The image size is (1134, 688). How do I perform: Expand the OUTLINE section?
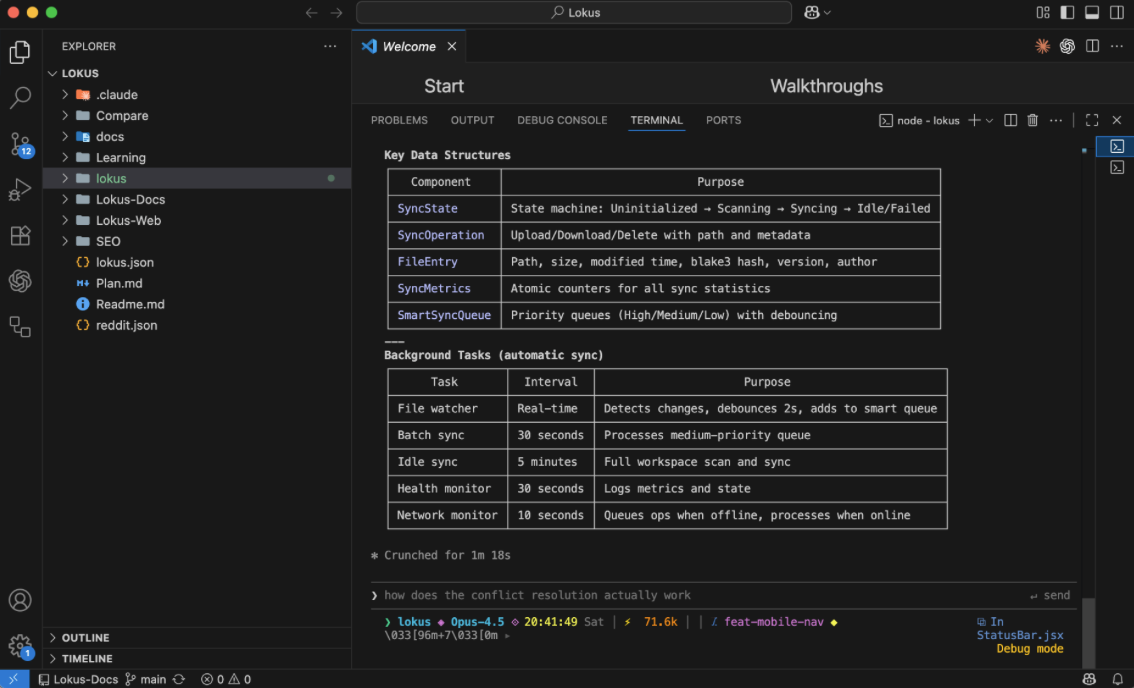(x=85, y=638)
